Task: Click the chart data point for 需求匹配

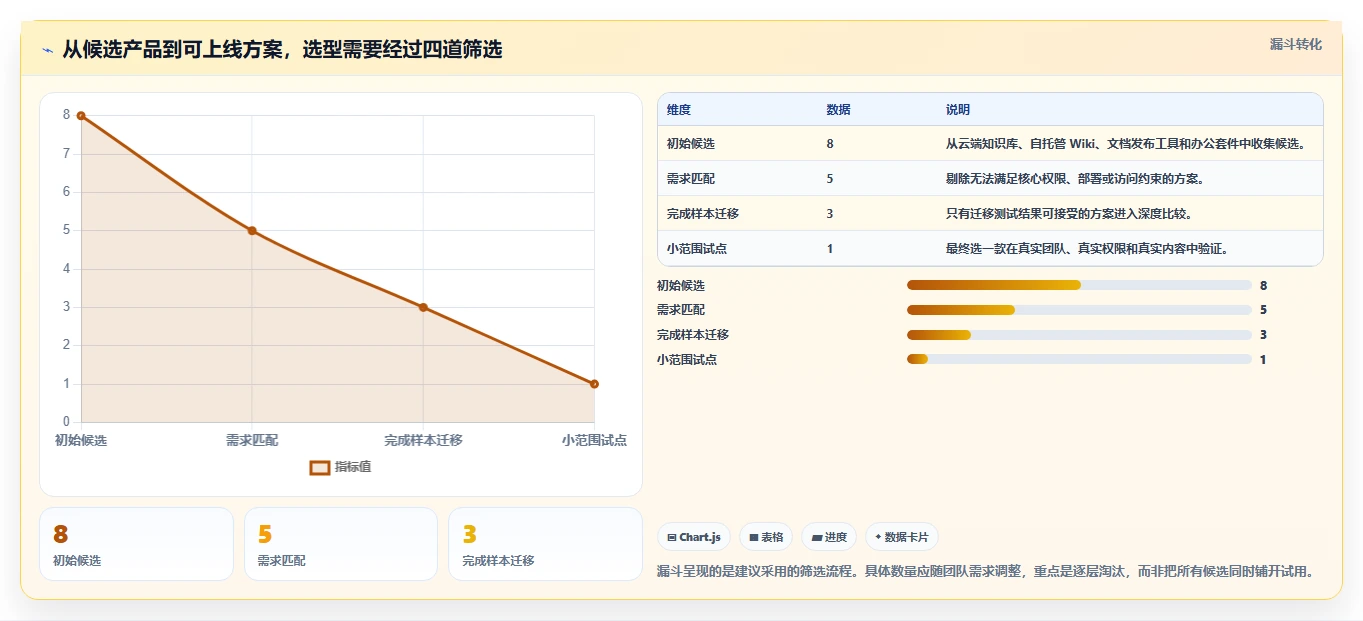Action: point(252,231)
